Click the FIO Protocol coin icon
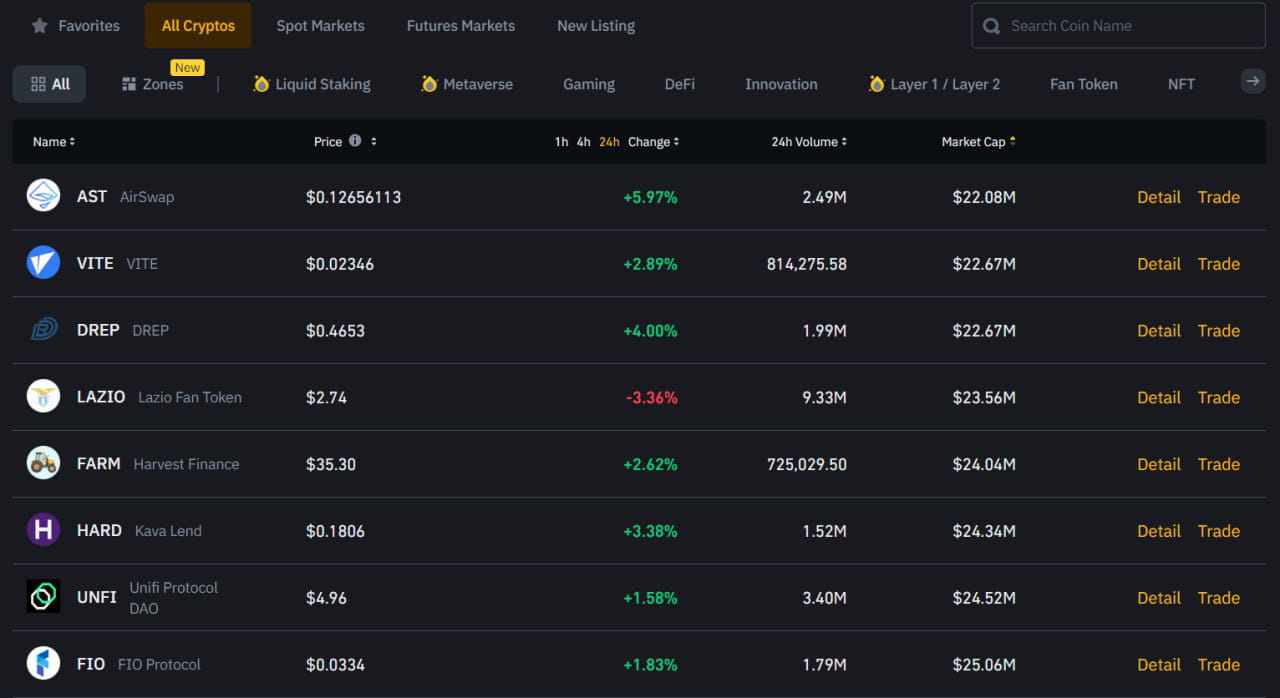 pyautogui.click(x=42, y=664)
